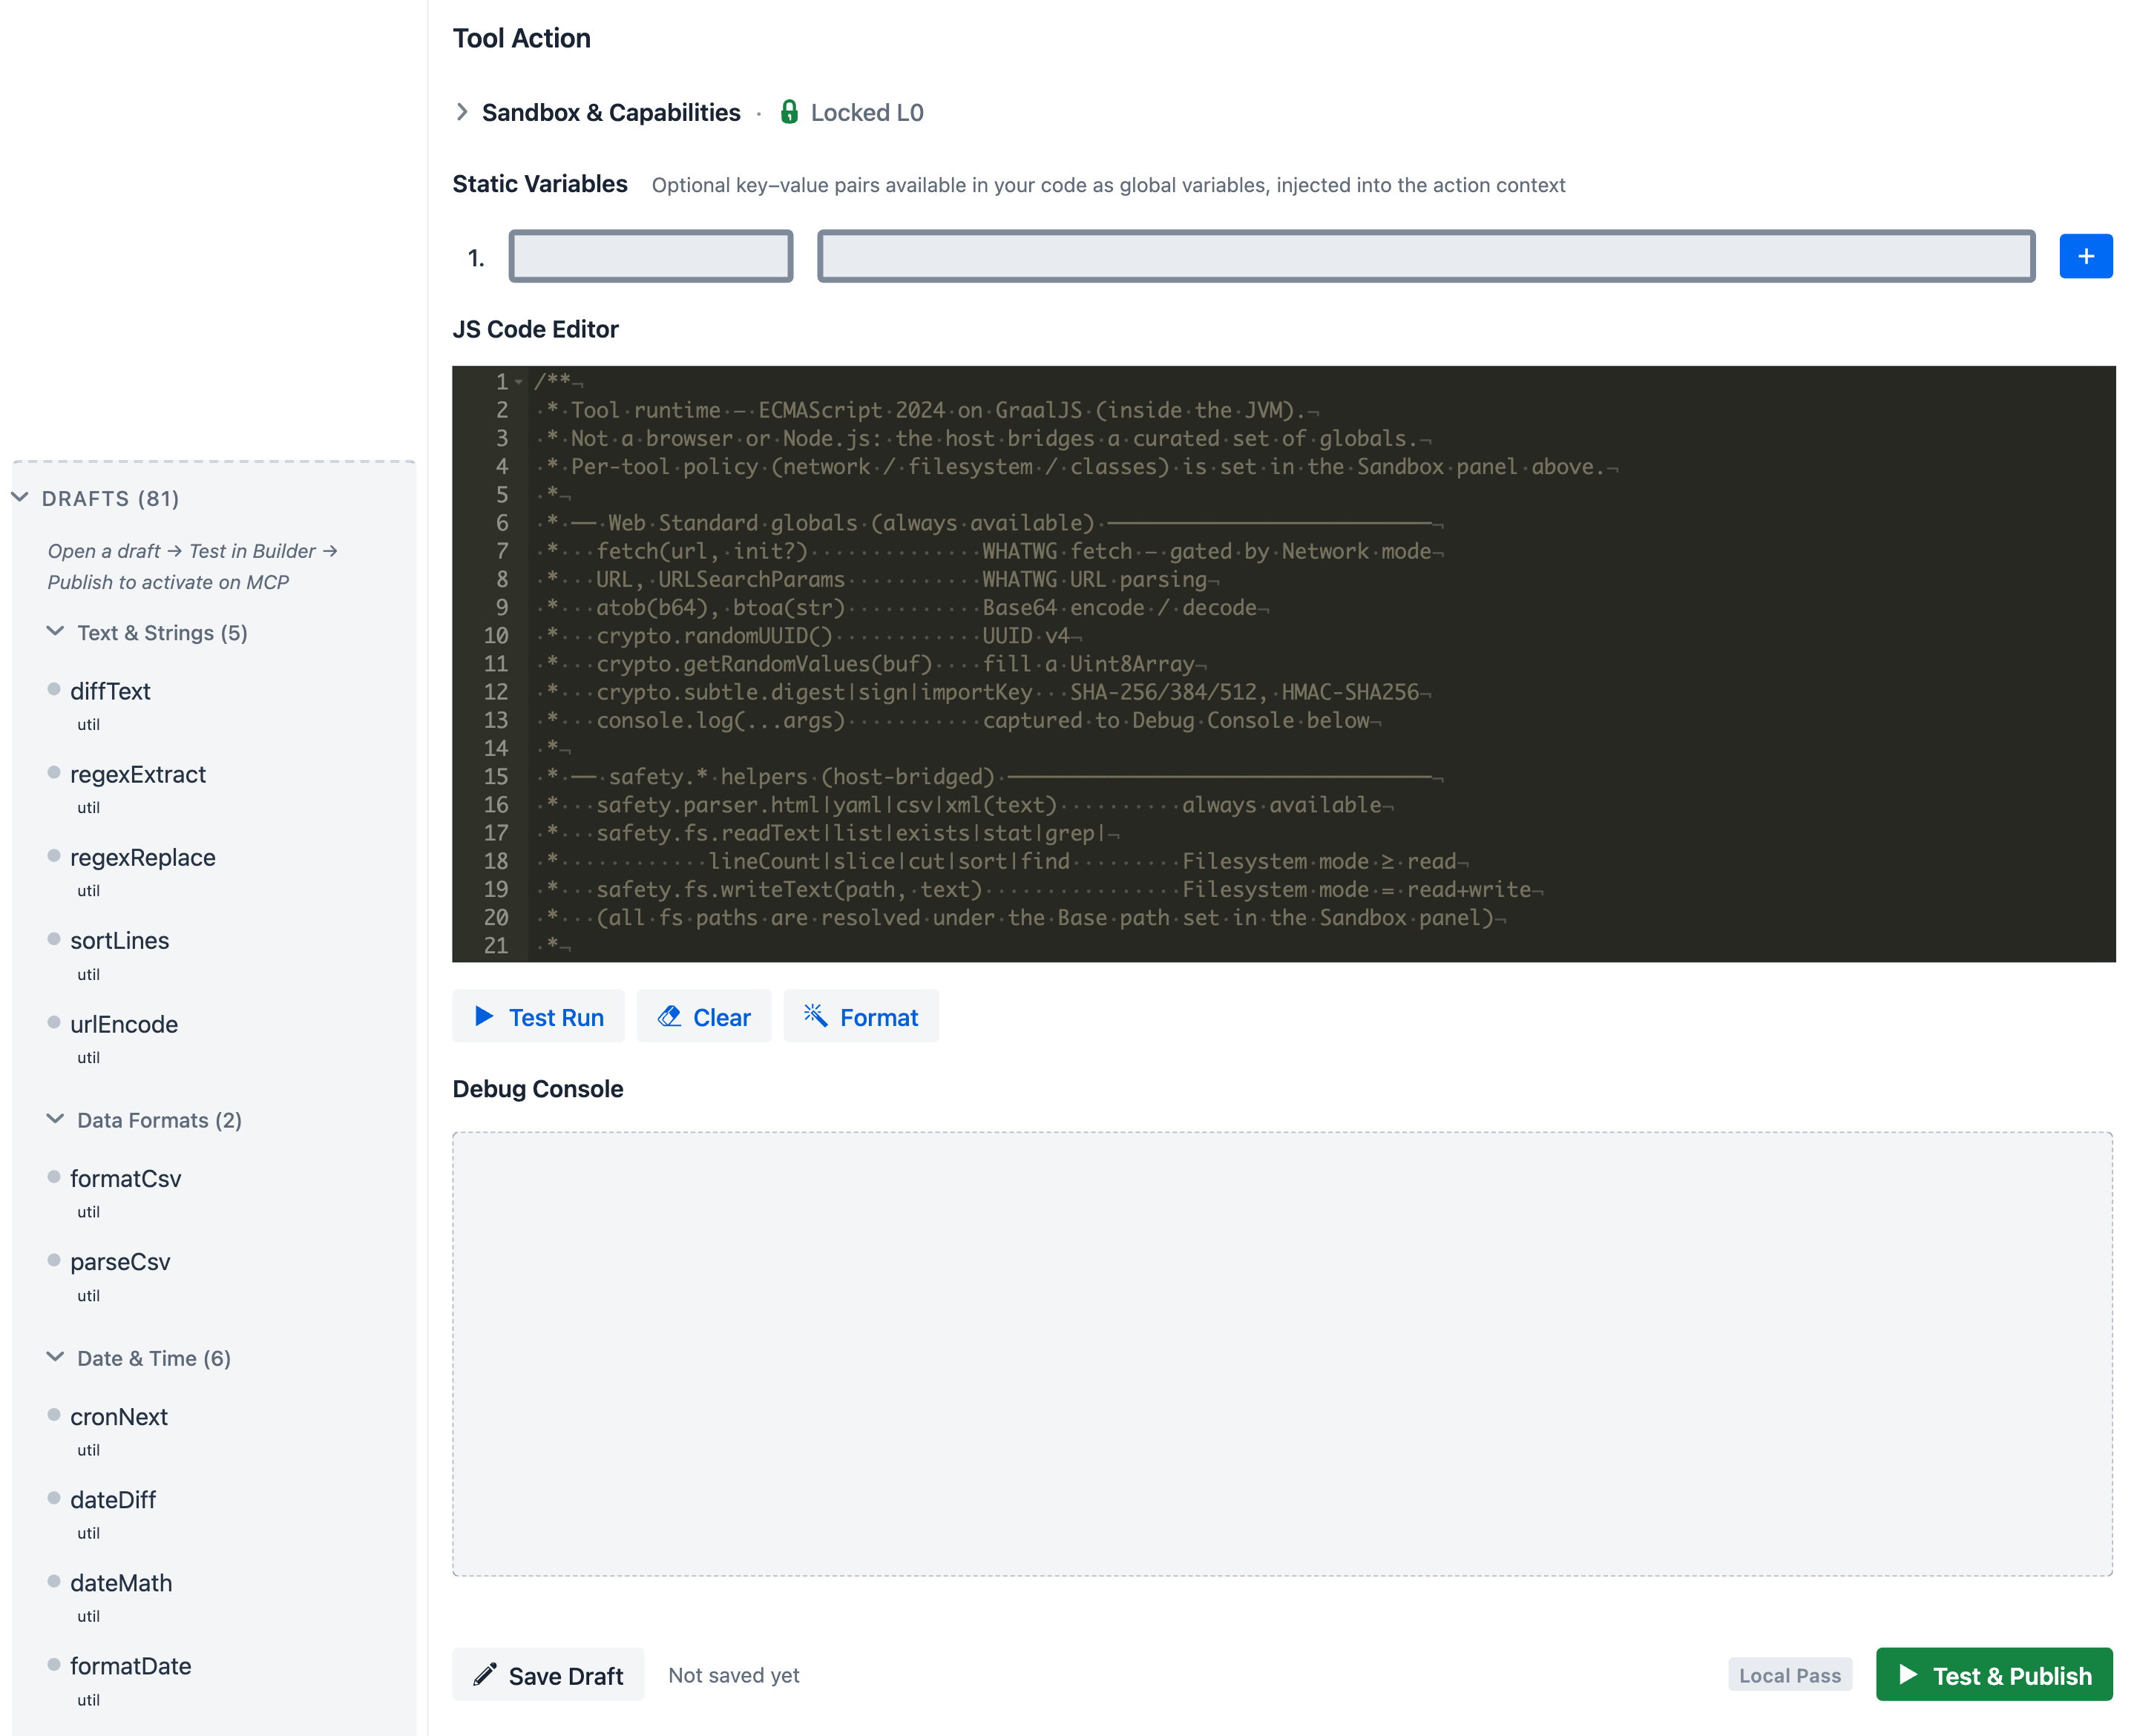Viewport: 2137px width, 1736px height.
Task: Click inside the Debug Console area
Action: tap(1282, 1354)
